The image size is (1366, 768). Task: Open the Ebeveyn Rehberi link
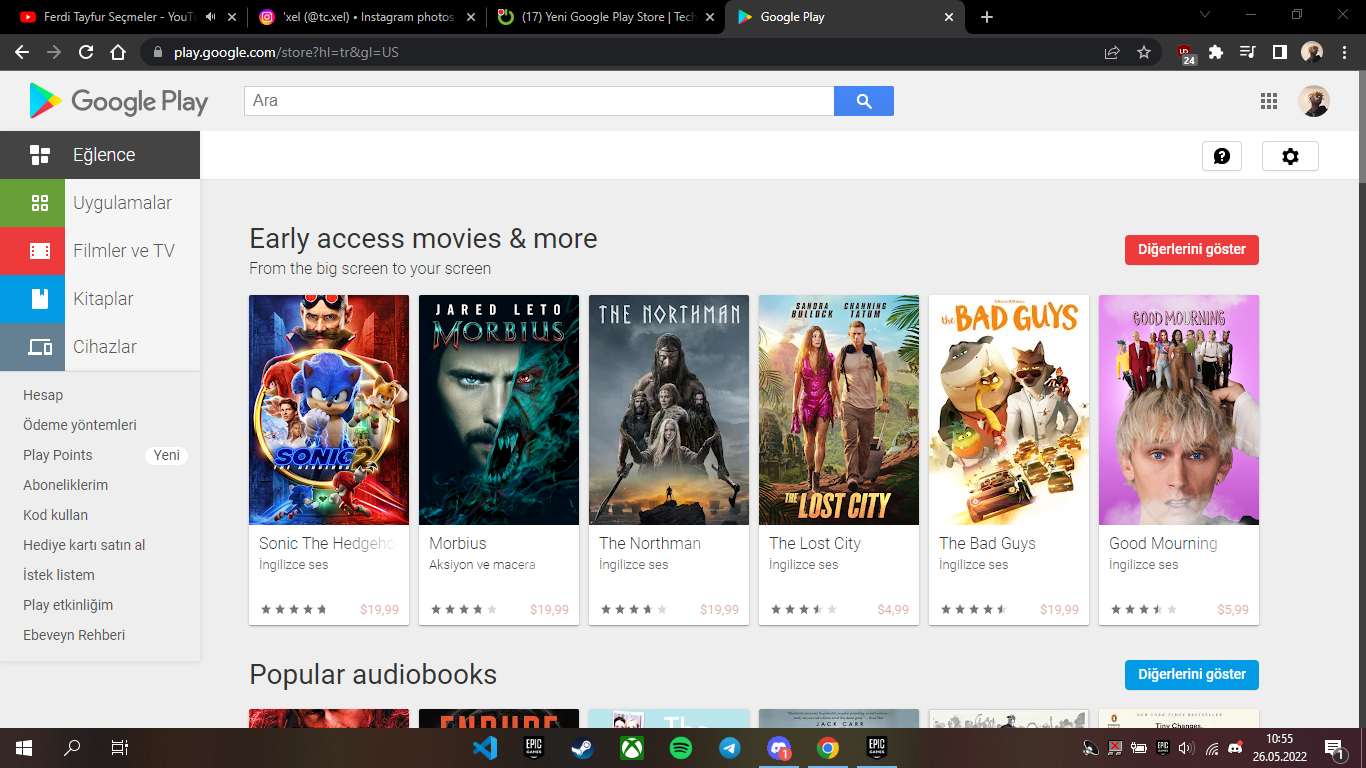[74, 635]
